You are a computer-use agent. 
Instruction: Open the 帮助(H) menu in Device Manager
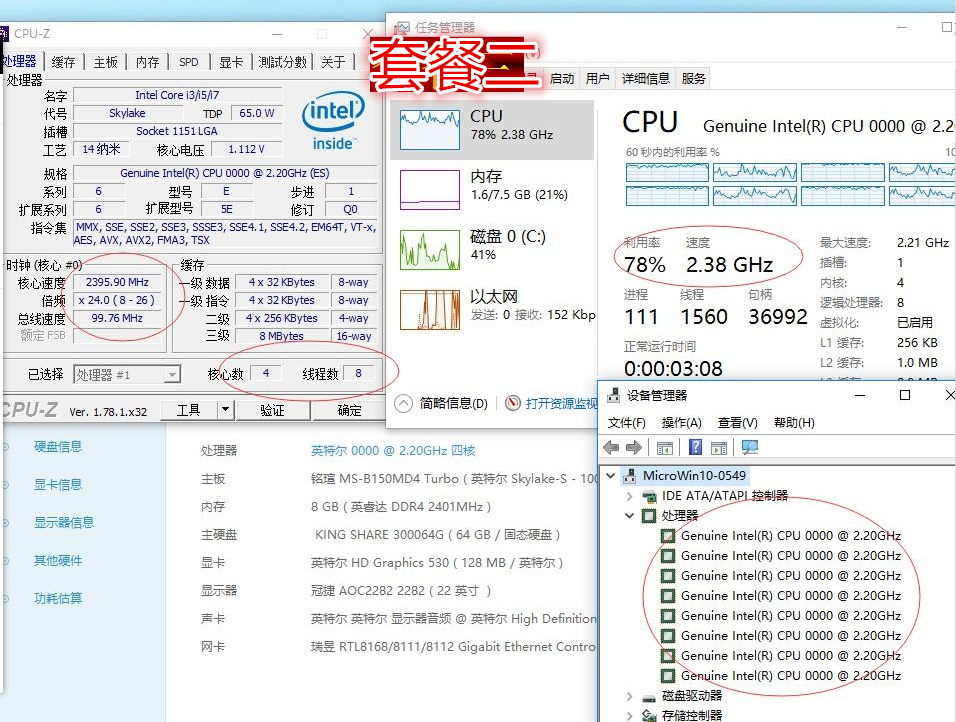(794, 423)
